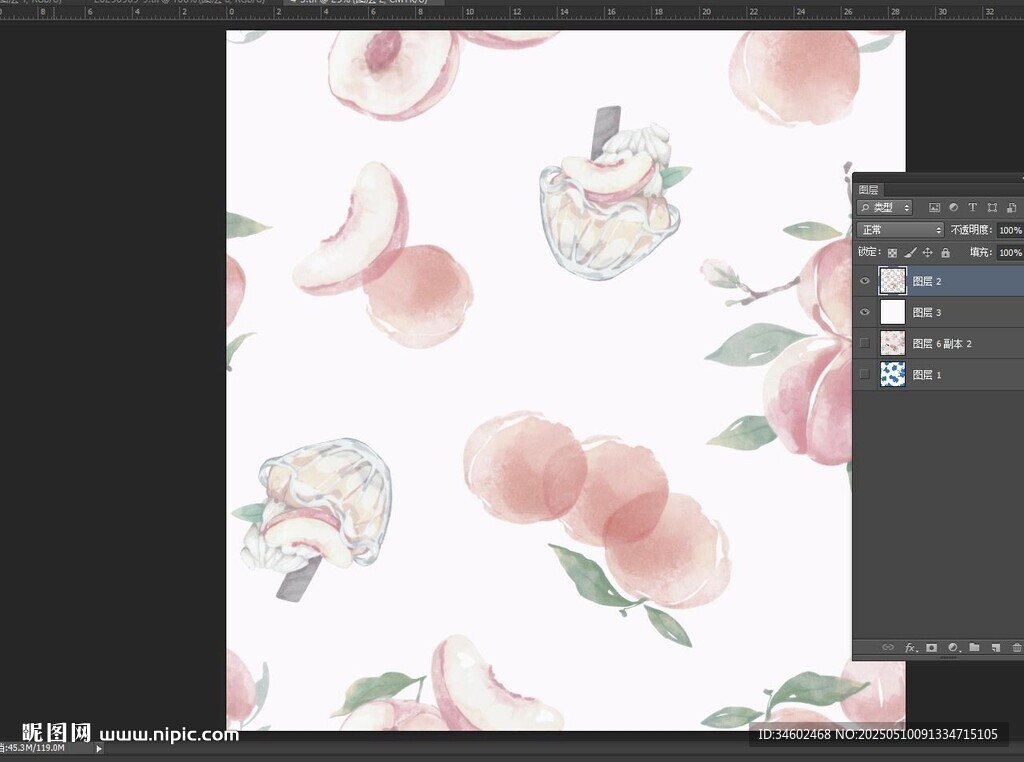The height and width of the screenshot is (762, 1024).
Task: Click the status bar arrow beside file size
Action: coord(99,749)
